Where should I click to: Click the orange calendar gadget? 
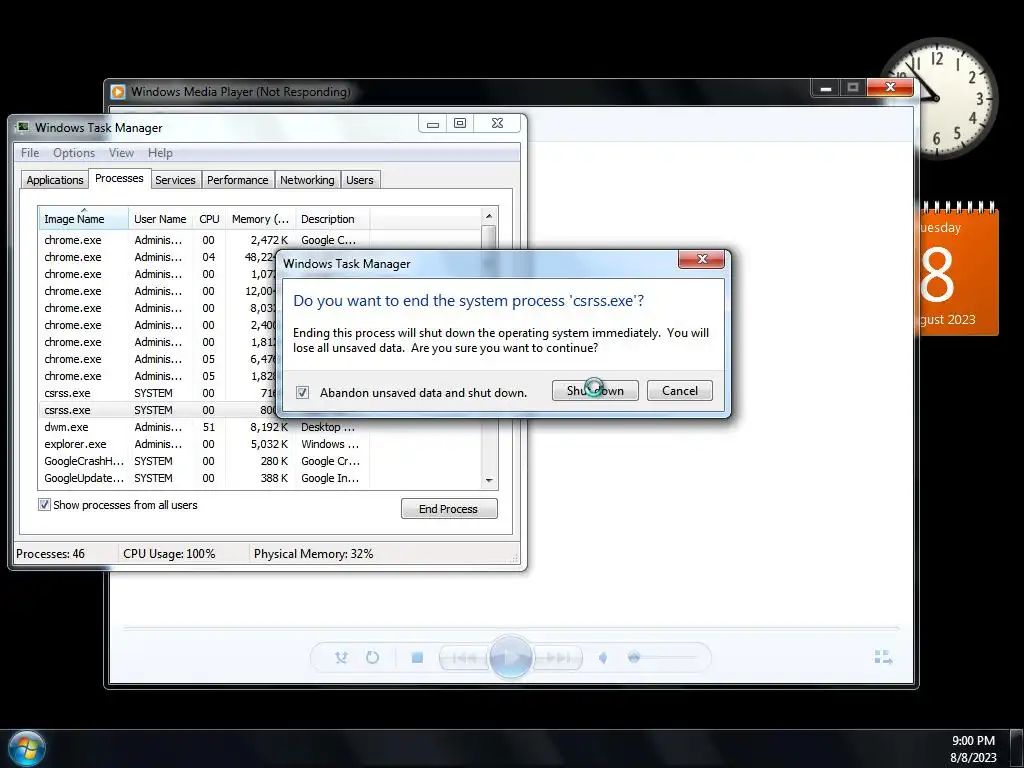958,270
